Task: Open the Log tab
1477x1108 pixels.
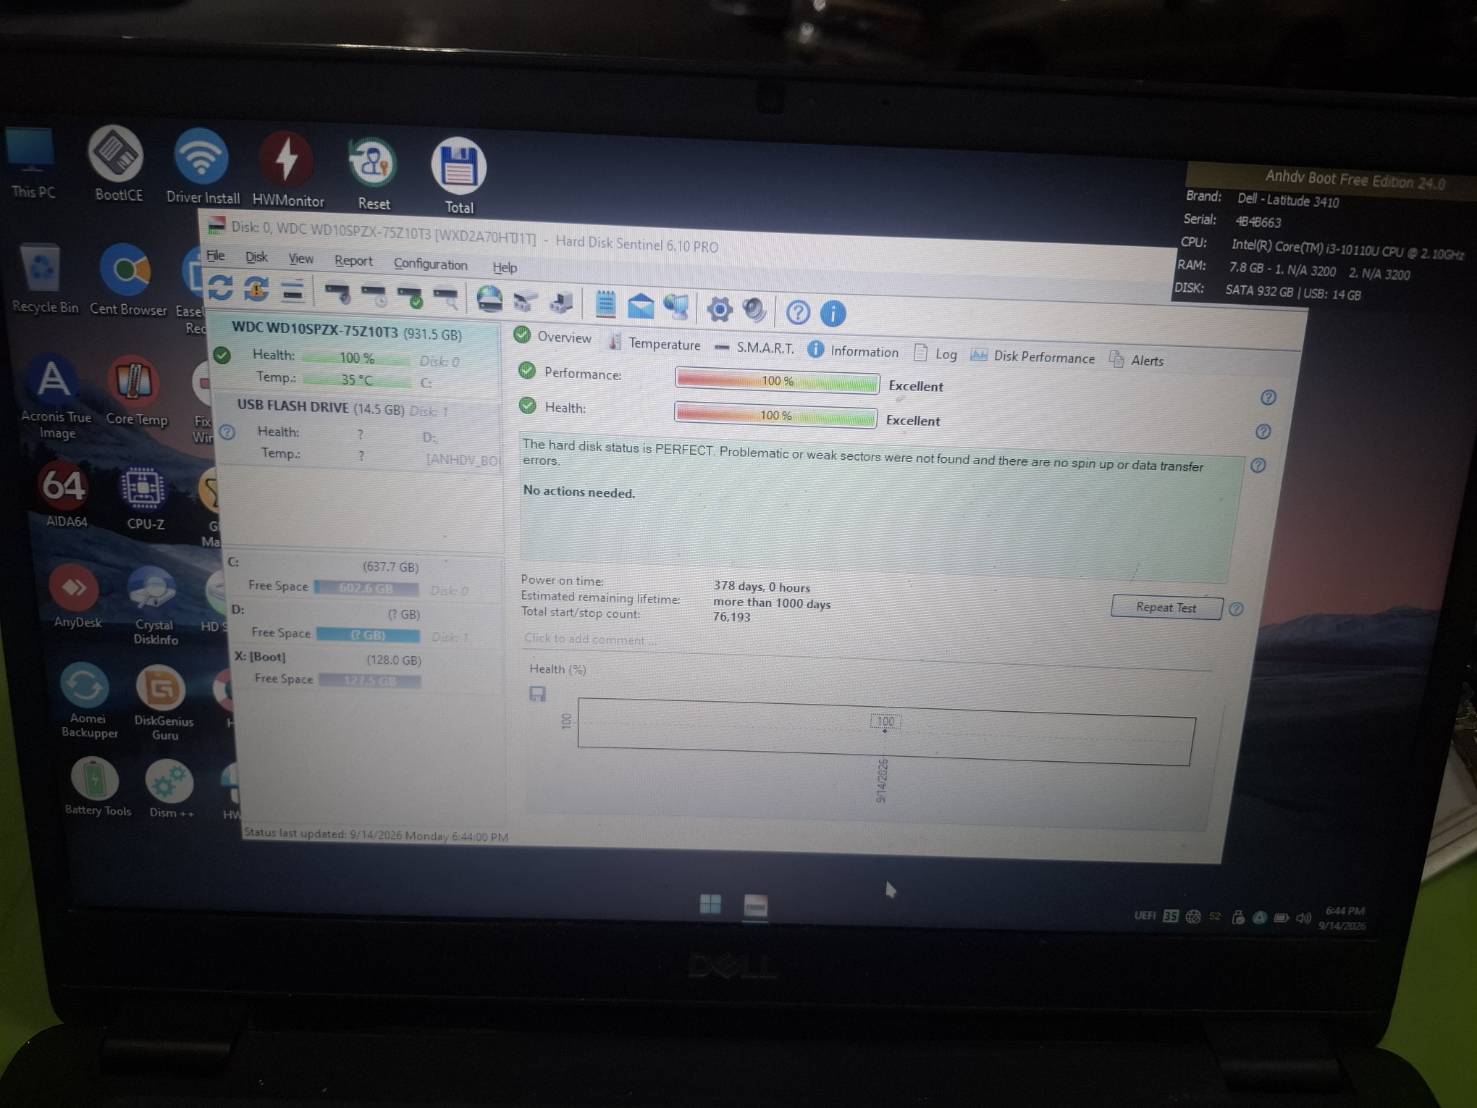Action: [935, 353]
